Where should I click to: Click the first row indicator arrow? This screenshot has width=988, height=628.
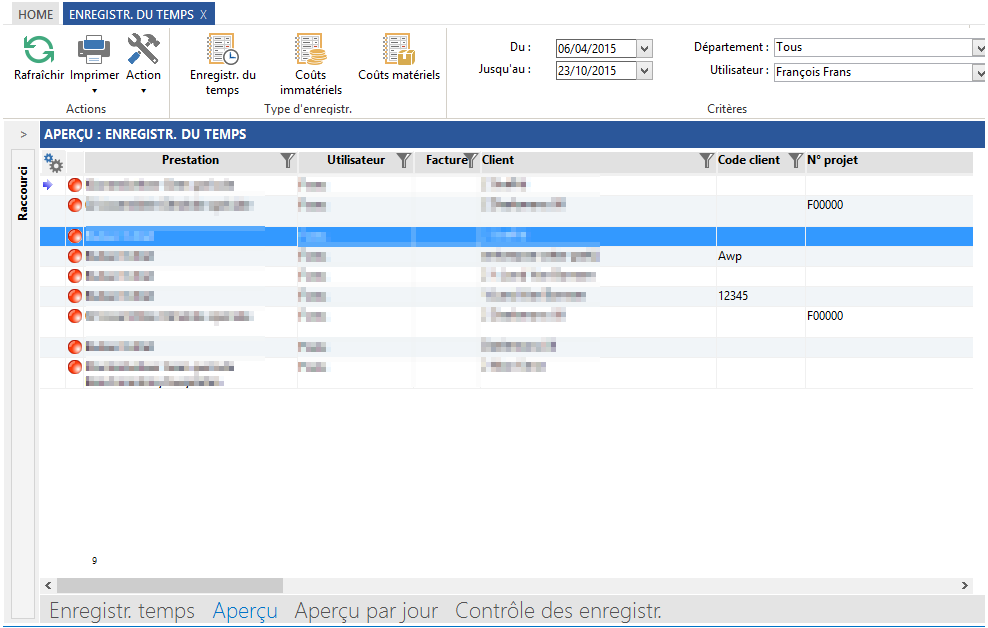point(48,185)
